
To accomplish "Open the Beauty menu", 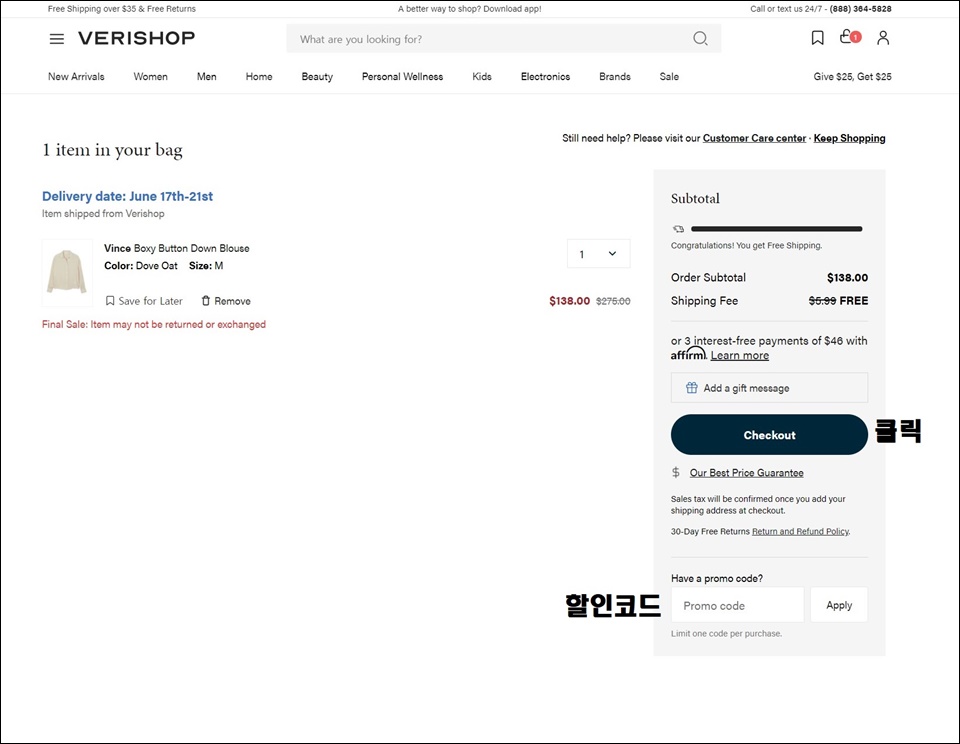I will coord(317,77).
